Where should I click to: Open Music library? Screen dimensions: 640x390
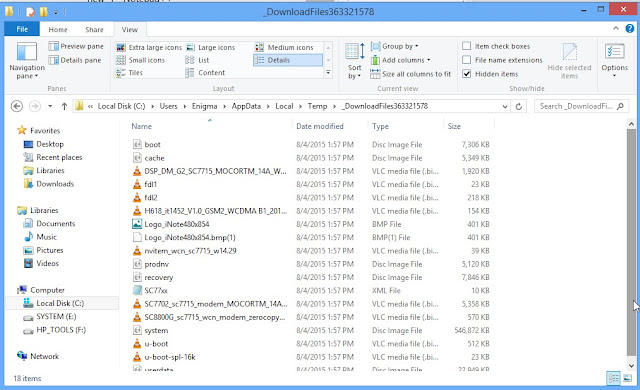click(x=46, y=237)
